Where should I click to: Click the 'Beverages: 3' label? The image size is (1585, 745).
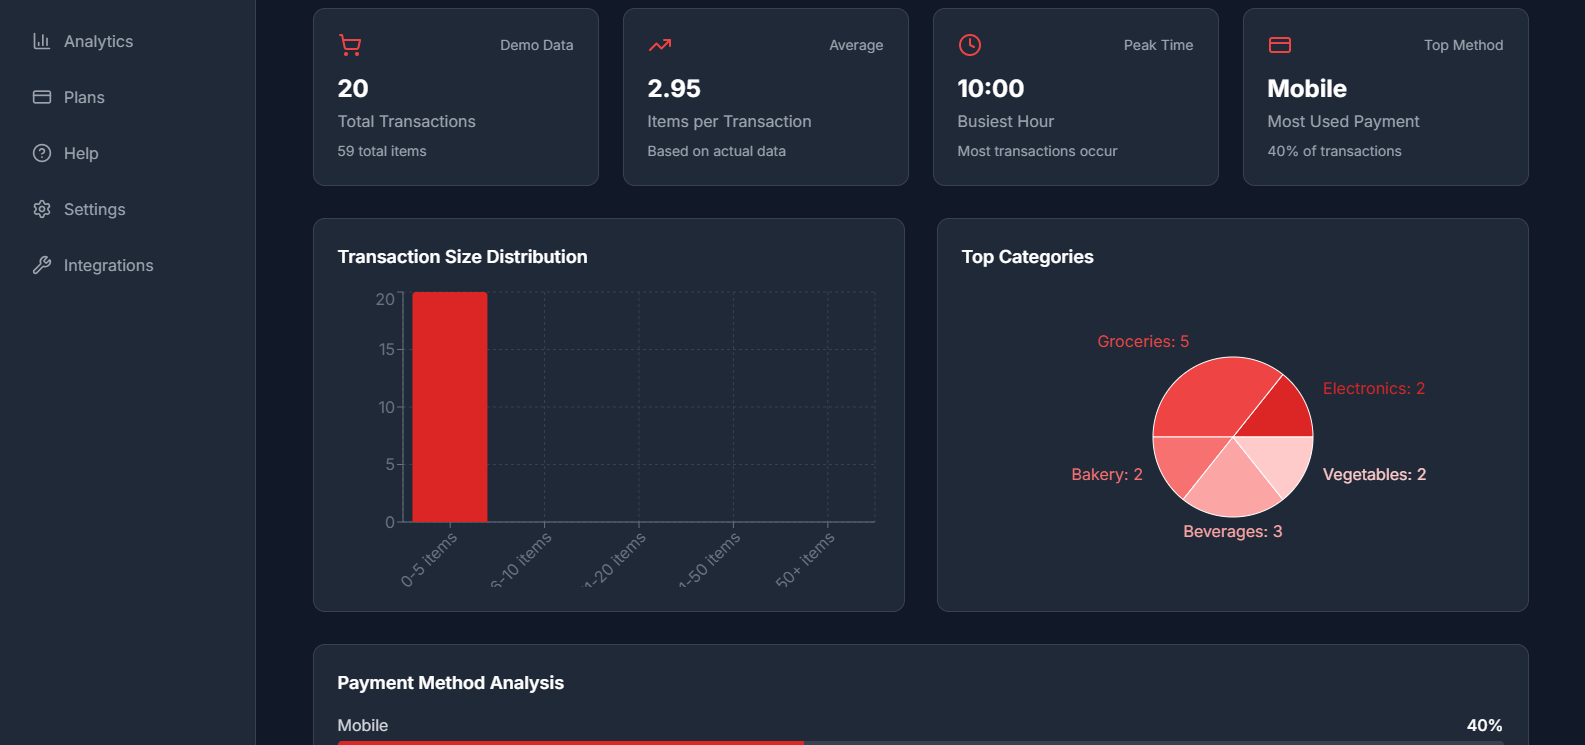pyautogui.click(x=1232, y=532)
